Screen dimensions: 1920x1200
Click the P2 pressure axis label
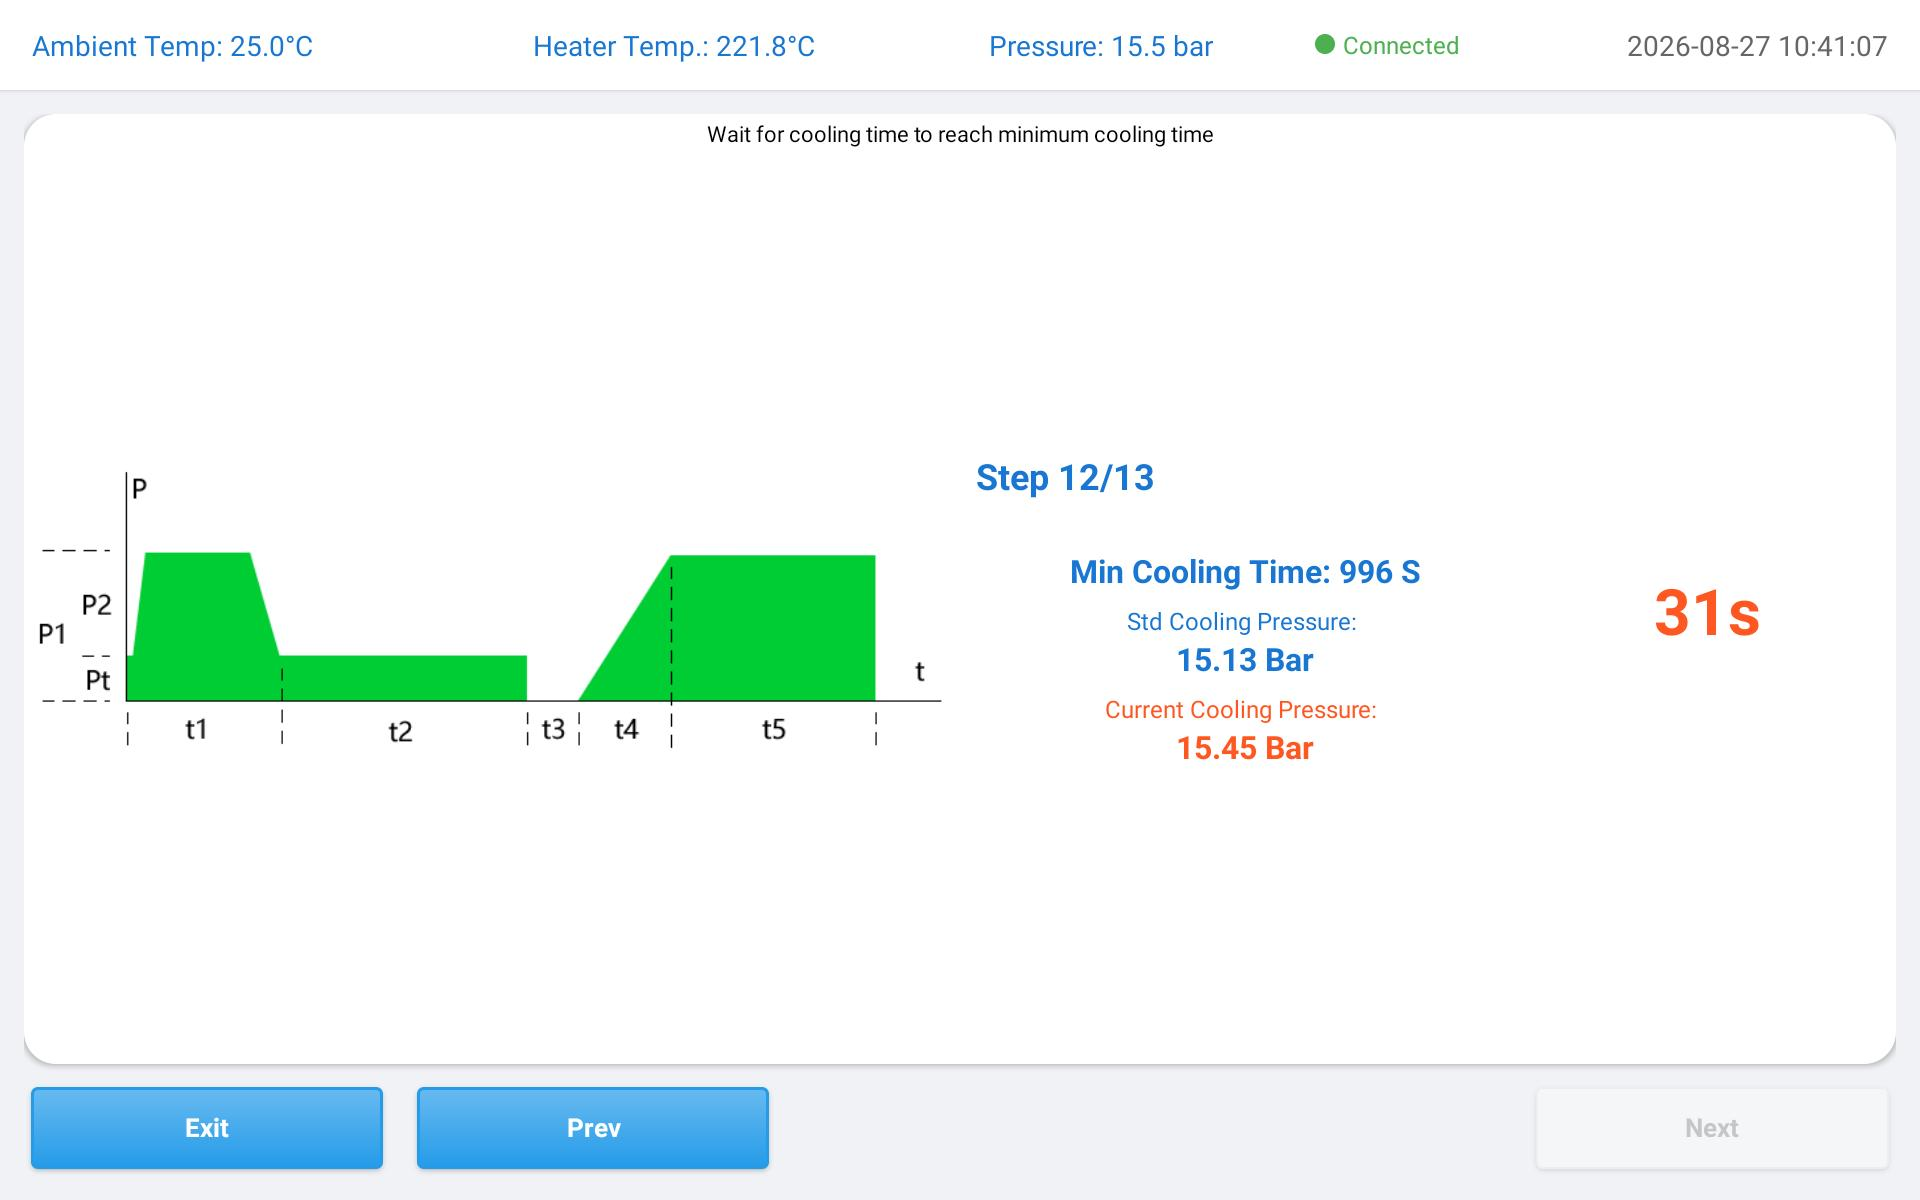point(97,604)
